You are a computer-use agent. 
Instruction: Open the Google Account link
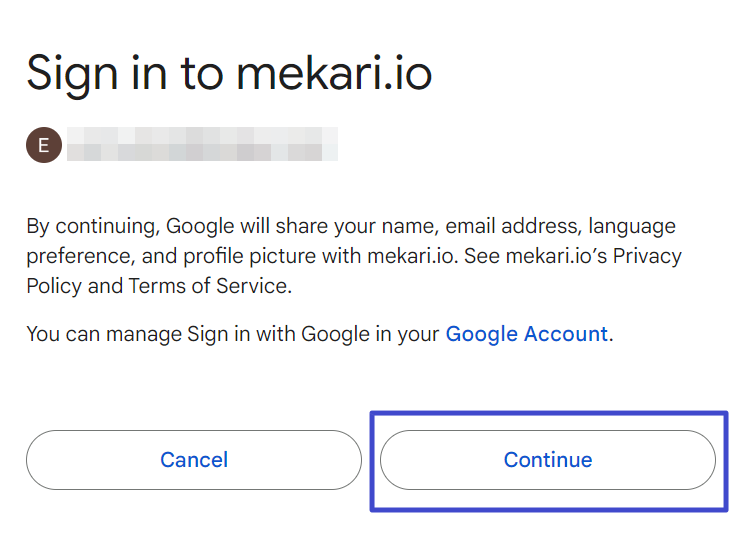point(527,334)
